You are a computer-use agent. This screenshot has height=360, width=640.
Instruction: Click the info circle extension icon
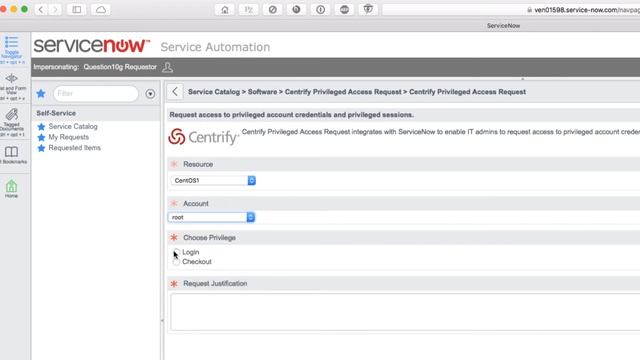pyautogui.click(x=320, y=9)
